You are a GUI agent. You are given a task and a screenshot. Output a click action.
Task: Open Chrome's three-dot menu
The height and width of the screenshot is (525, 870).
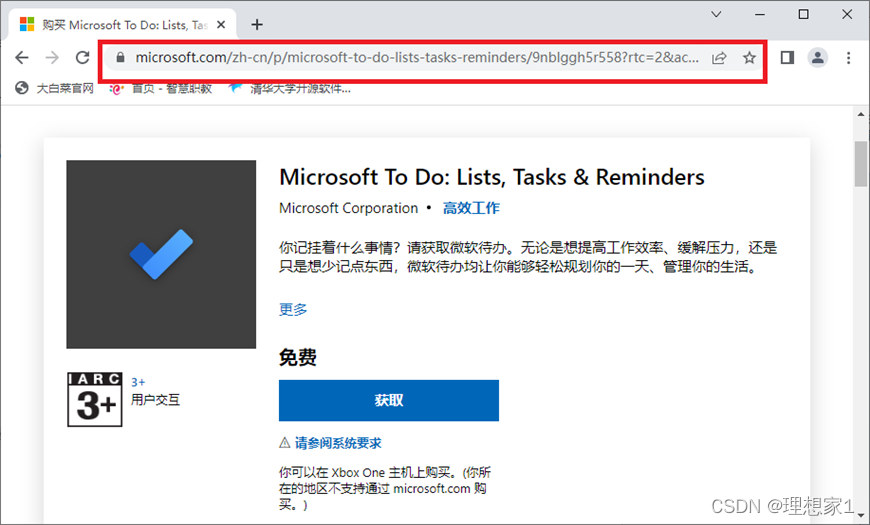click(x=848, y=58)
